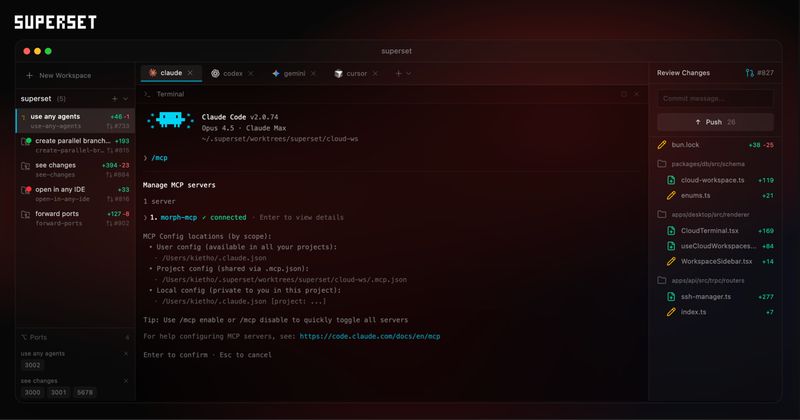The image size is (800, 420).
Task: Switch to the cursor tab
Action: pyautogui.click(x=356, y=73)
